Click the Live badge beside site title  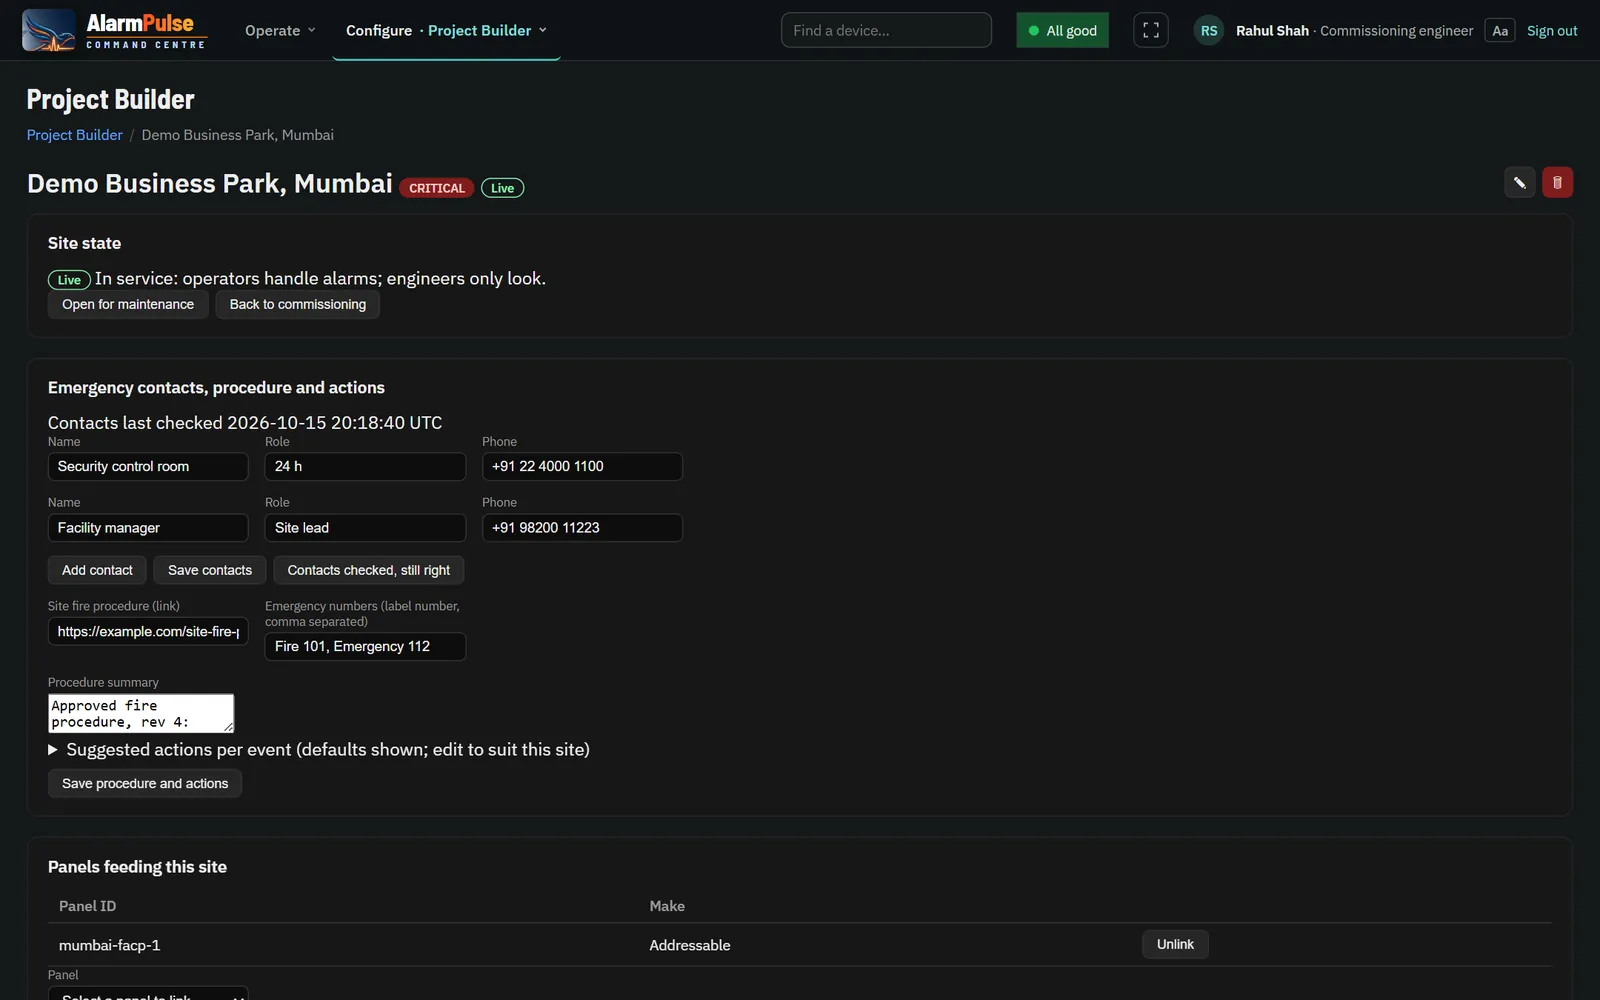[502, 188]
